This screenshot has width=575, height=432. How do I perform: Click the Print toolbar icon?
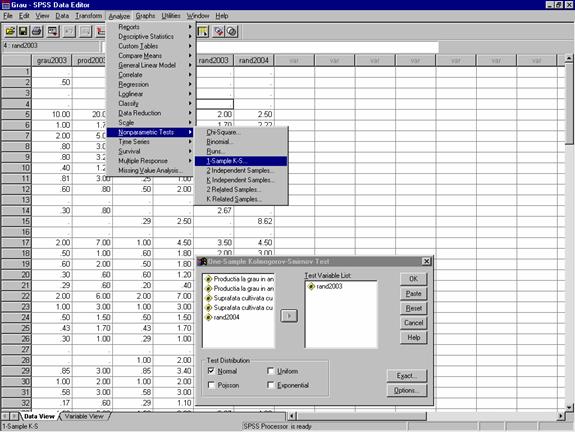click(x=36, y=32)
